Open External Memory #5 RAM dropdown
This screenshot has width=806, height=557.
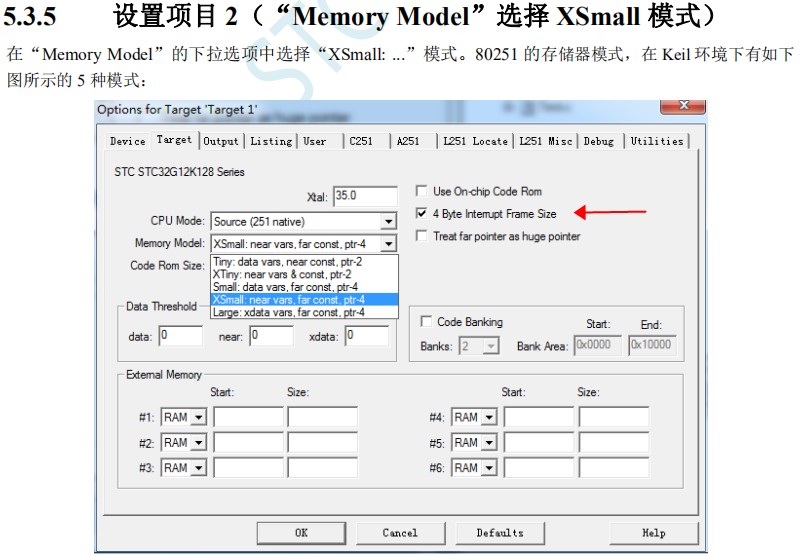(x=489, y=442)
